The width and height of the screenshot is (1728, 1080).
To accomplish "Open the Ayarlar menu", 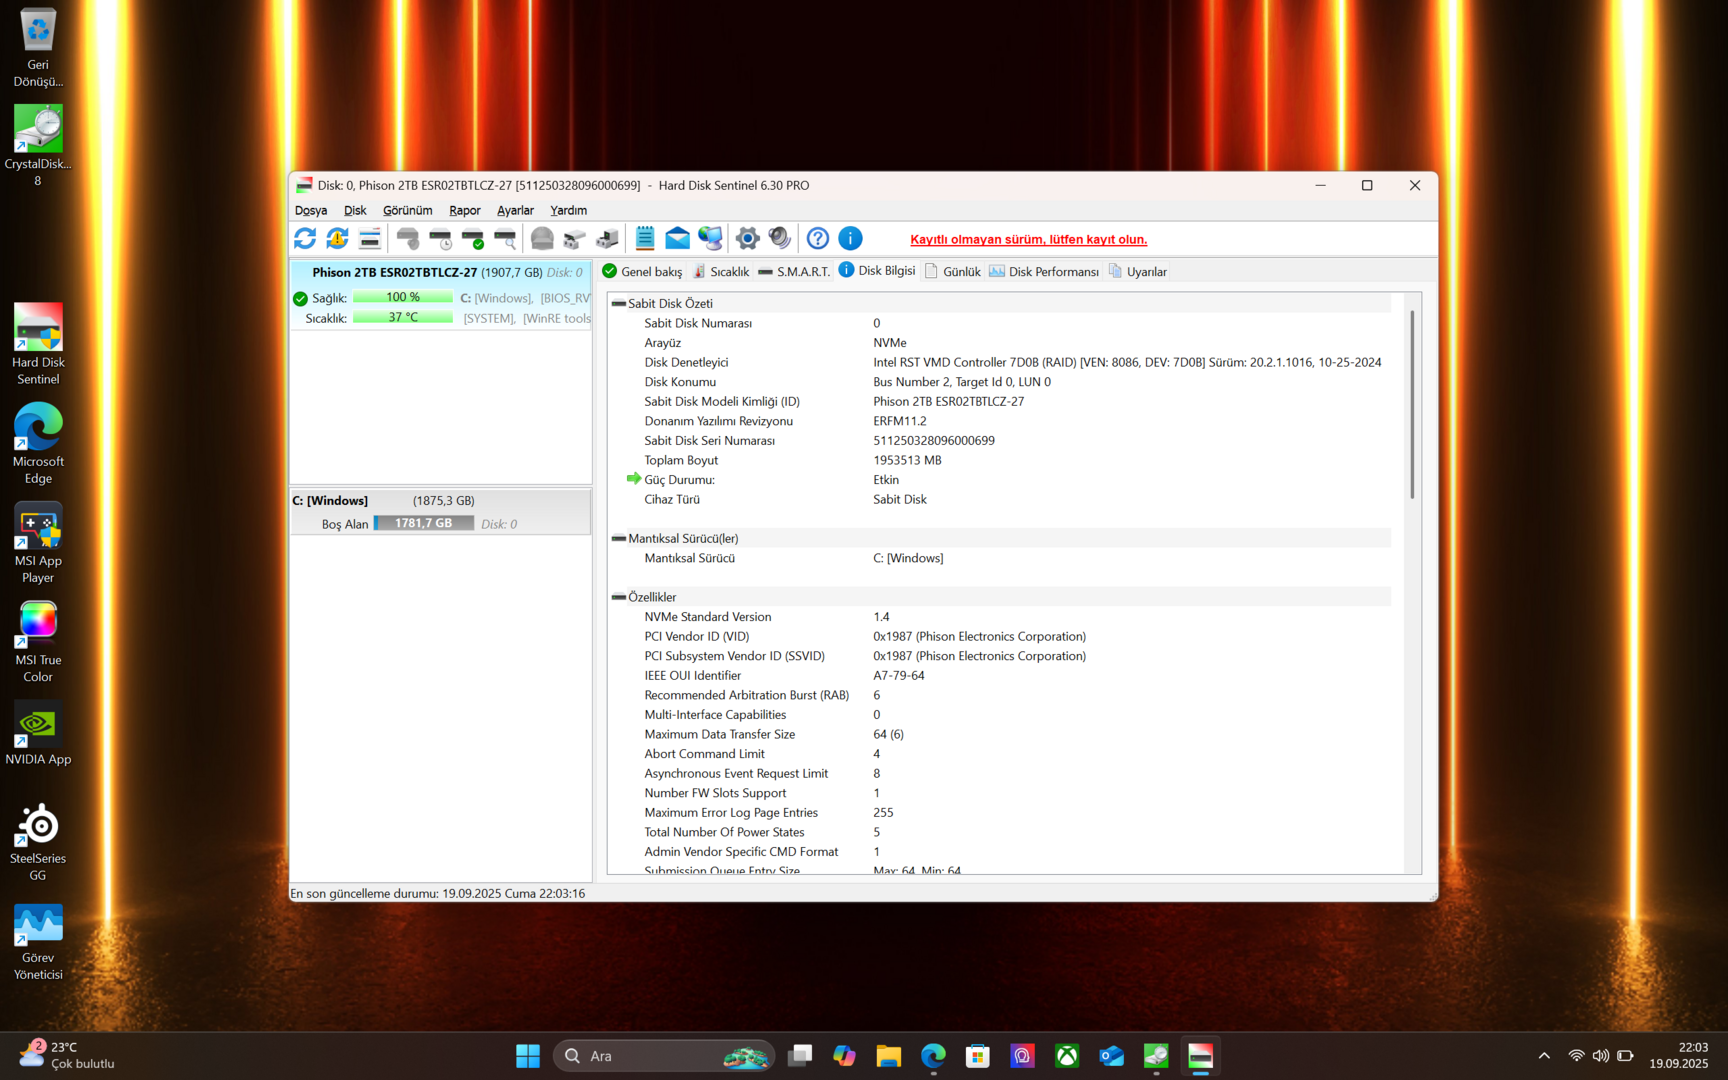I will pyautogui.click(x=515, y=210).
